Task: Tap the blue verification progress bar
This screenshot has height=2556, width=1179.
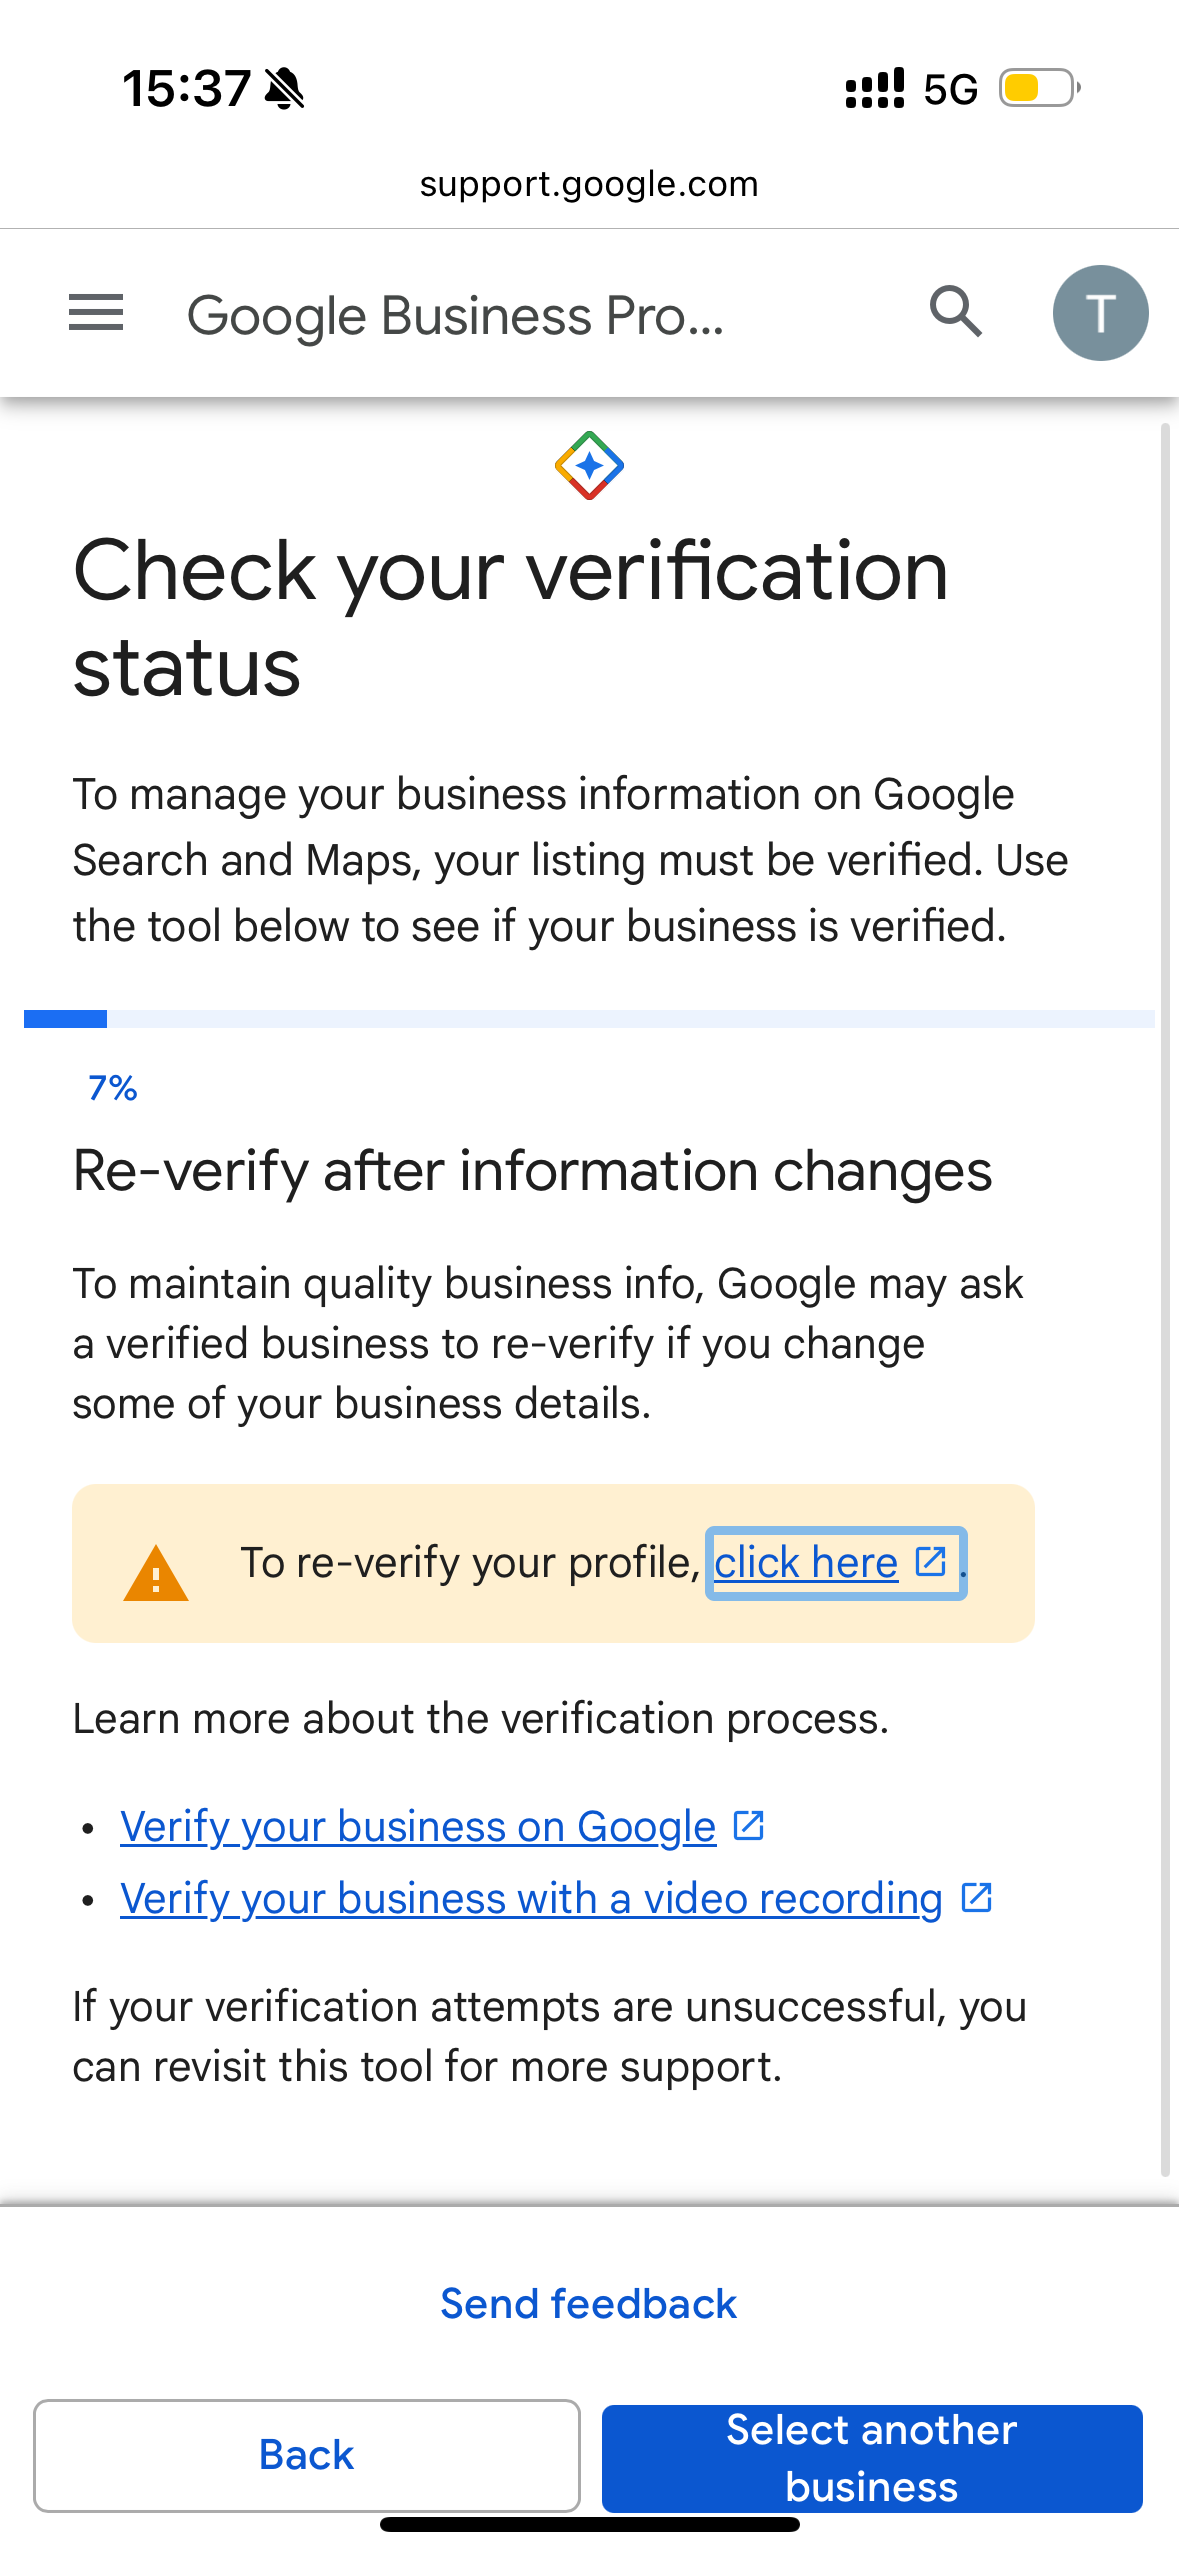Action: [x=589, y=1019]
